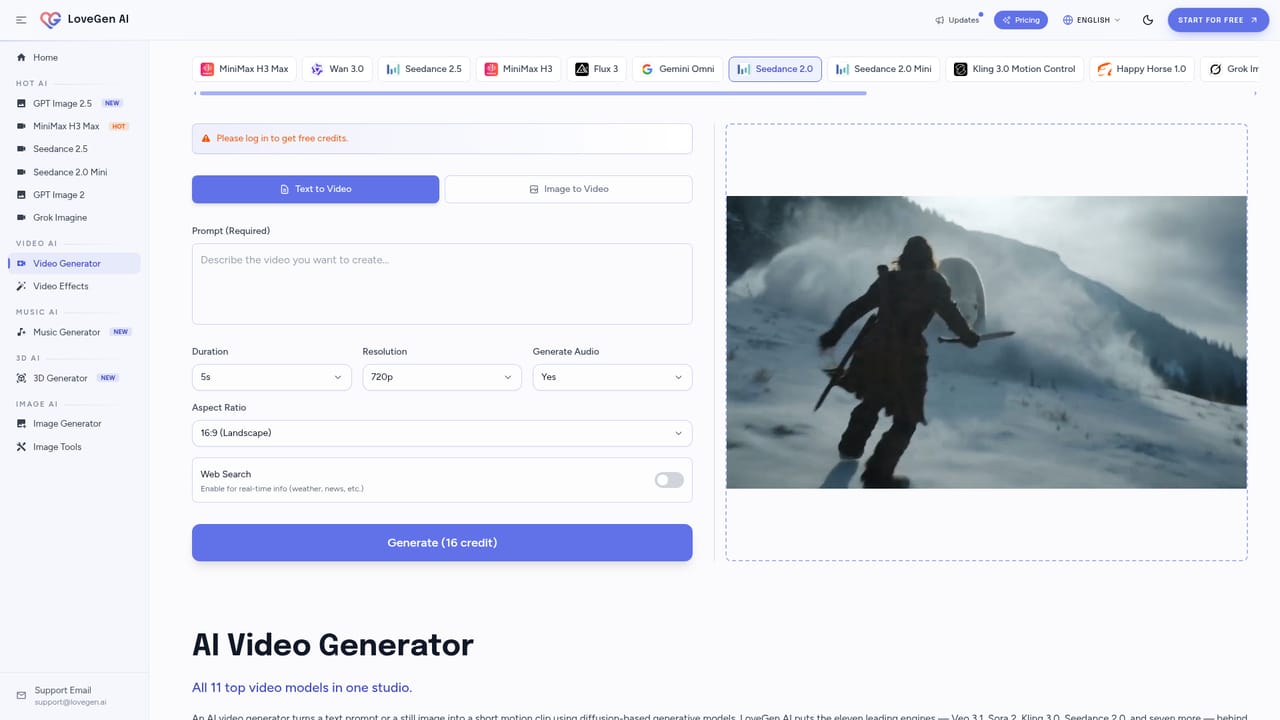The width and height of the screenshot is (1280, 720).
Task: Open Image Tools in sidebar
Action: click(74, 447)
